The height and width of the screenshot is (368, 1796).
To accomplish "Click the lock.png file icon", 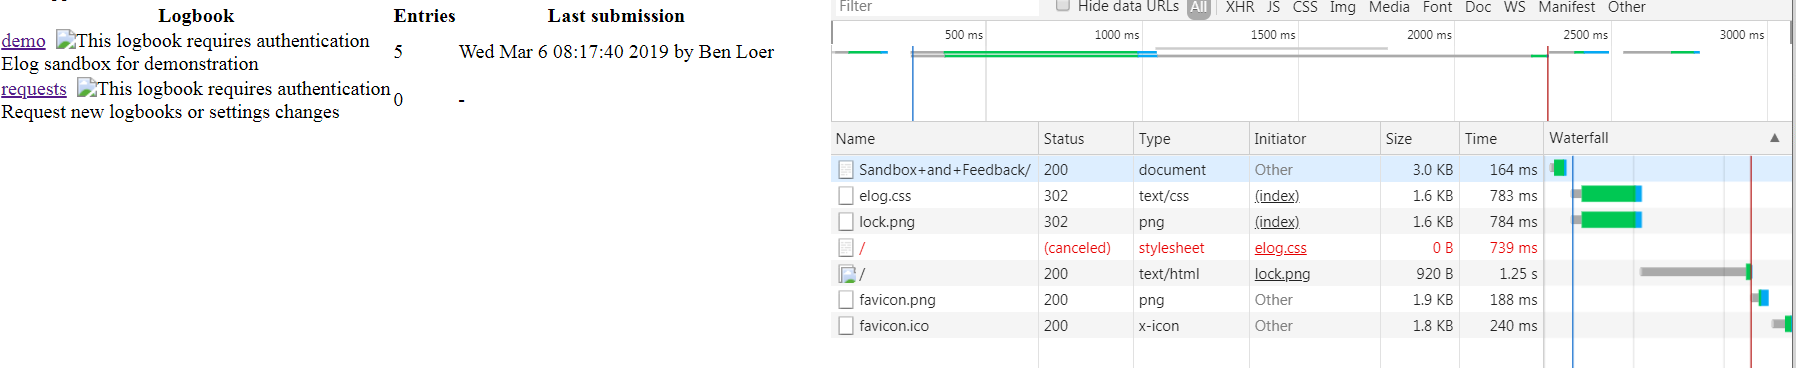I will click(846, 222).
